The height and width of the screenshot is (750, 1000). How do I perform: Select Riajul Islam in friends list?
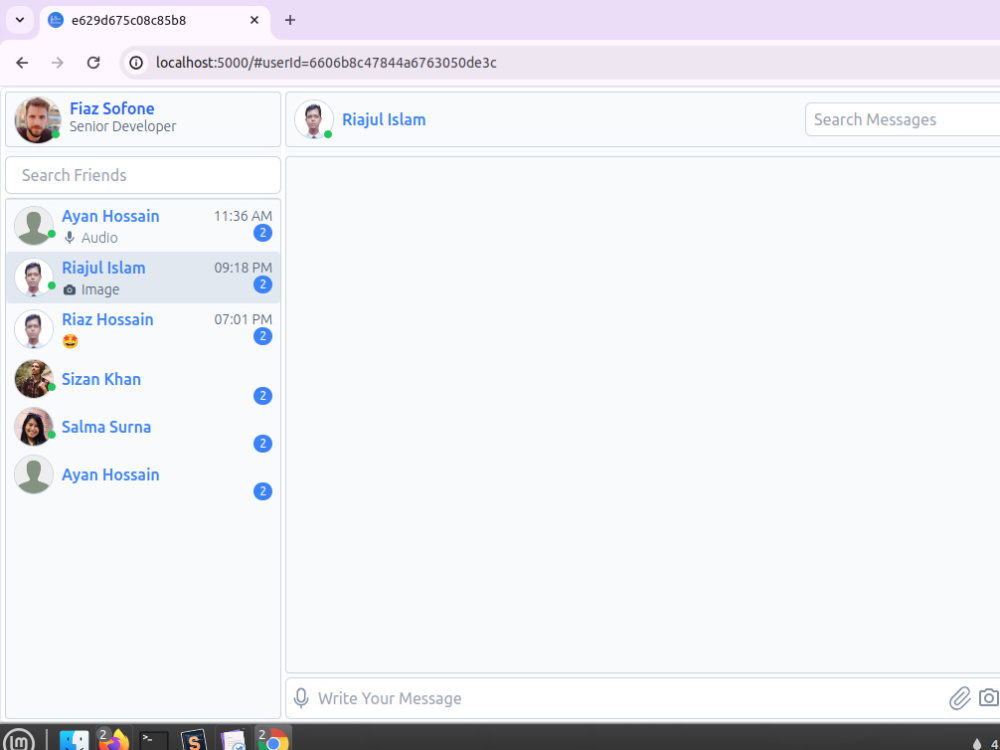143,277
